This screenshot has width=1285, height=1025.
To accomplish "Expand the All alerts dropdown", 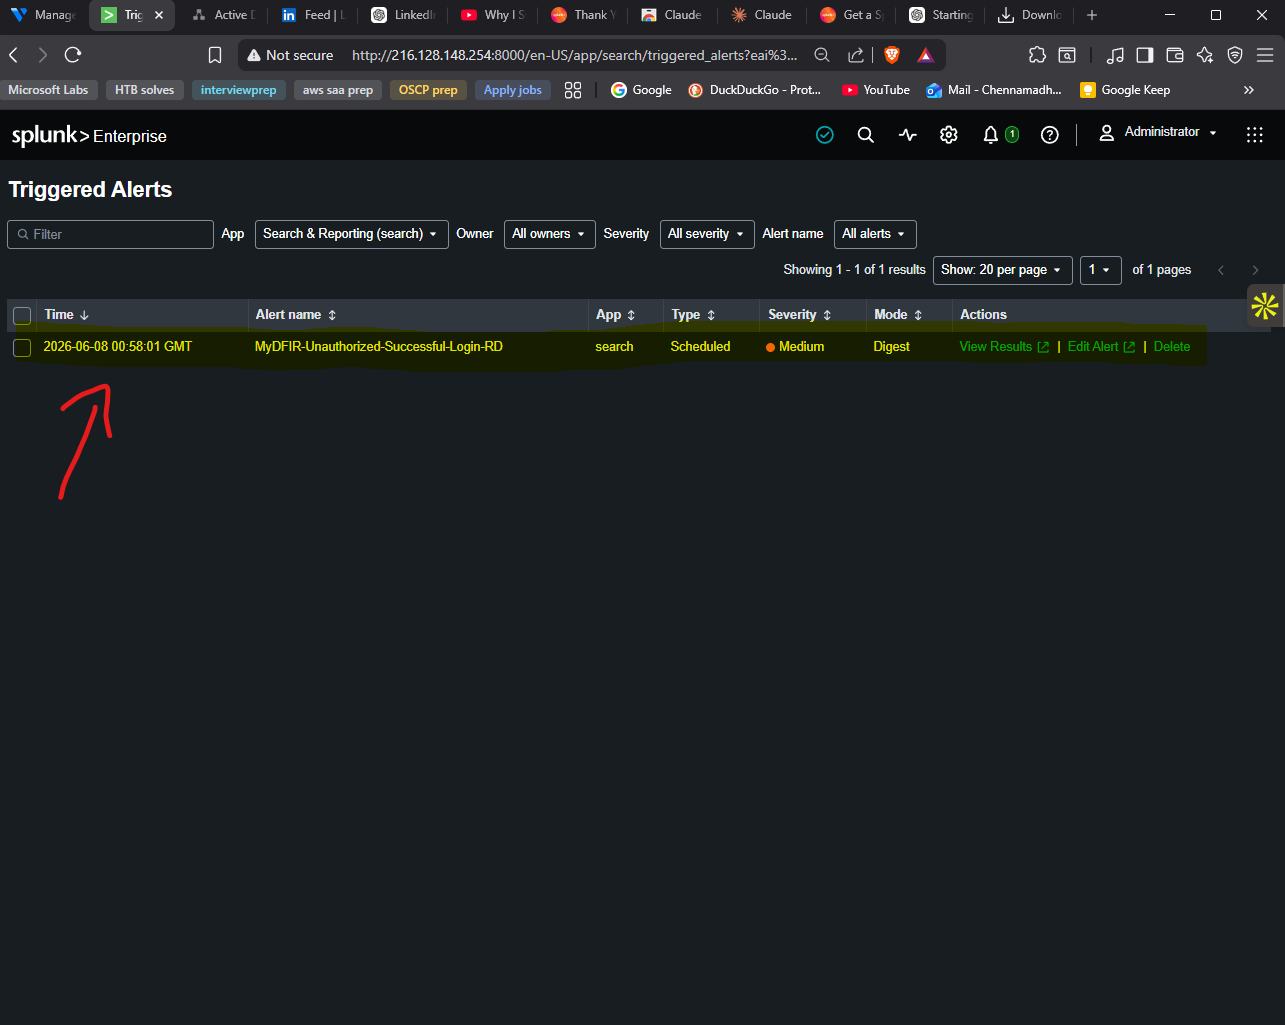I will 875,234.
